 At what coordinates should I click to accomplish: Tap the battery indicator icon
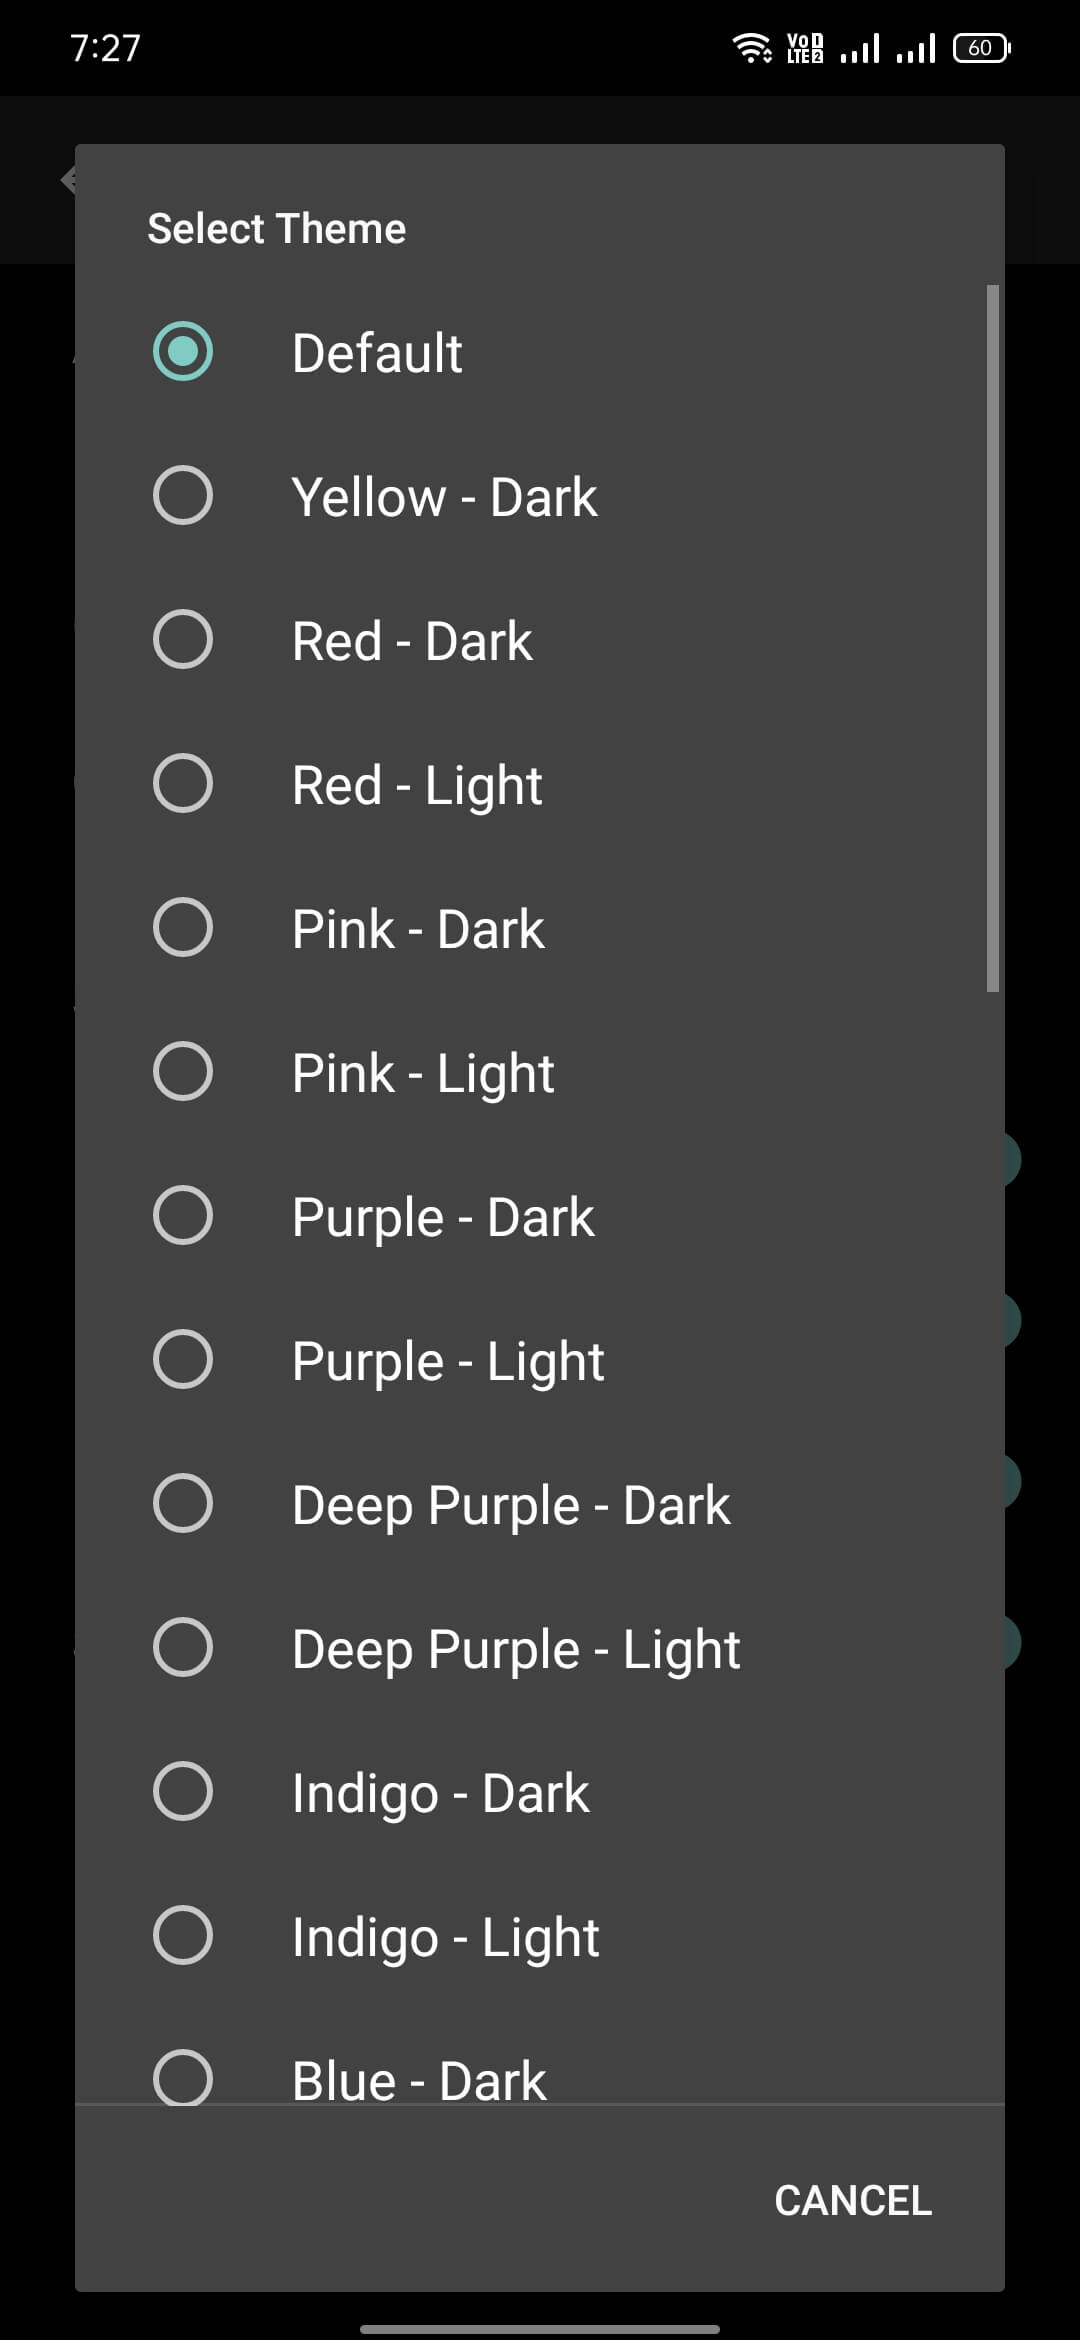coord(982,47)
